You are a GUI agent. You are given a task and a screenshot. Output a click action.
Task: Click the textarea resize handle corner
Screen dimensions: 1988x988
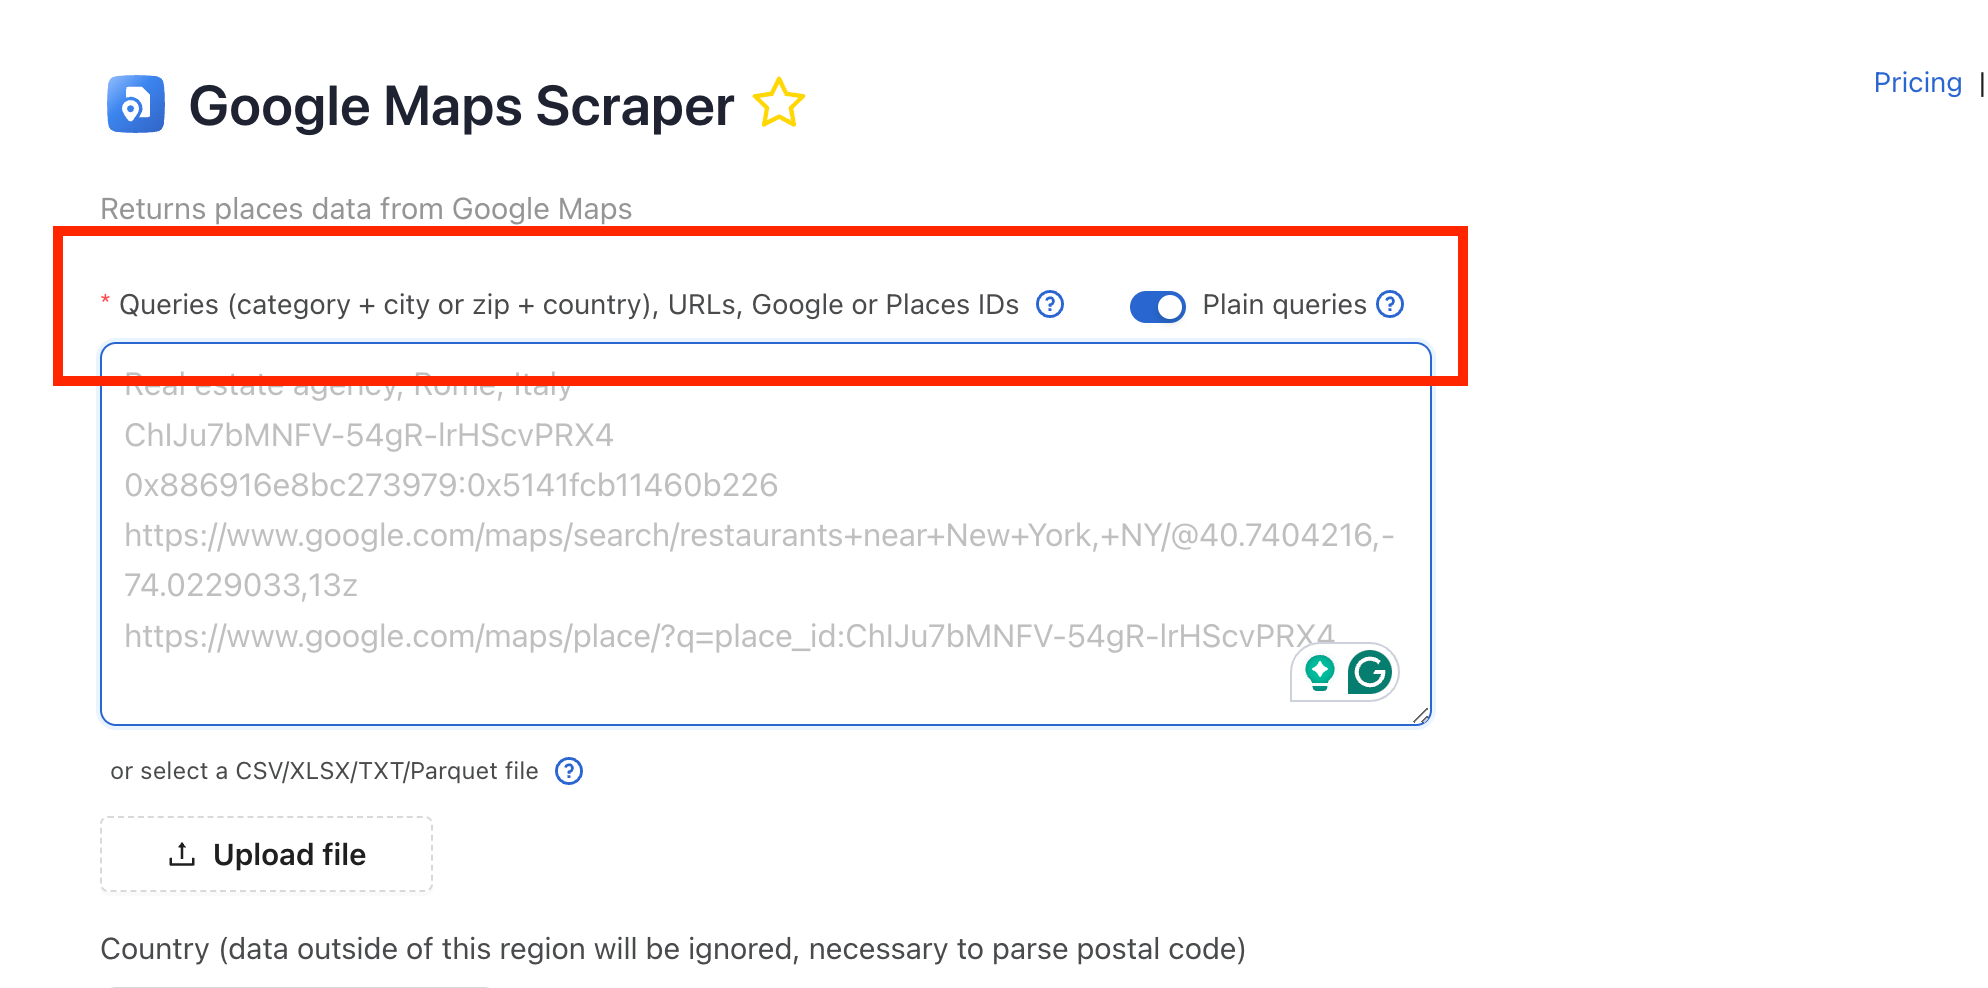pyautogui.click(x=1420, y=715)
